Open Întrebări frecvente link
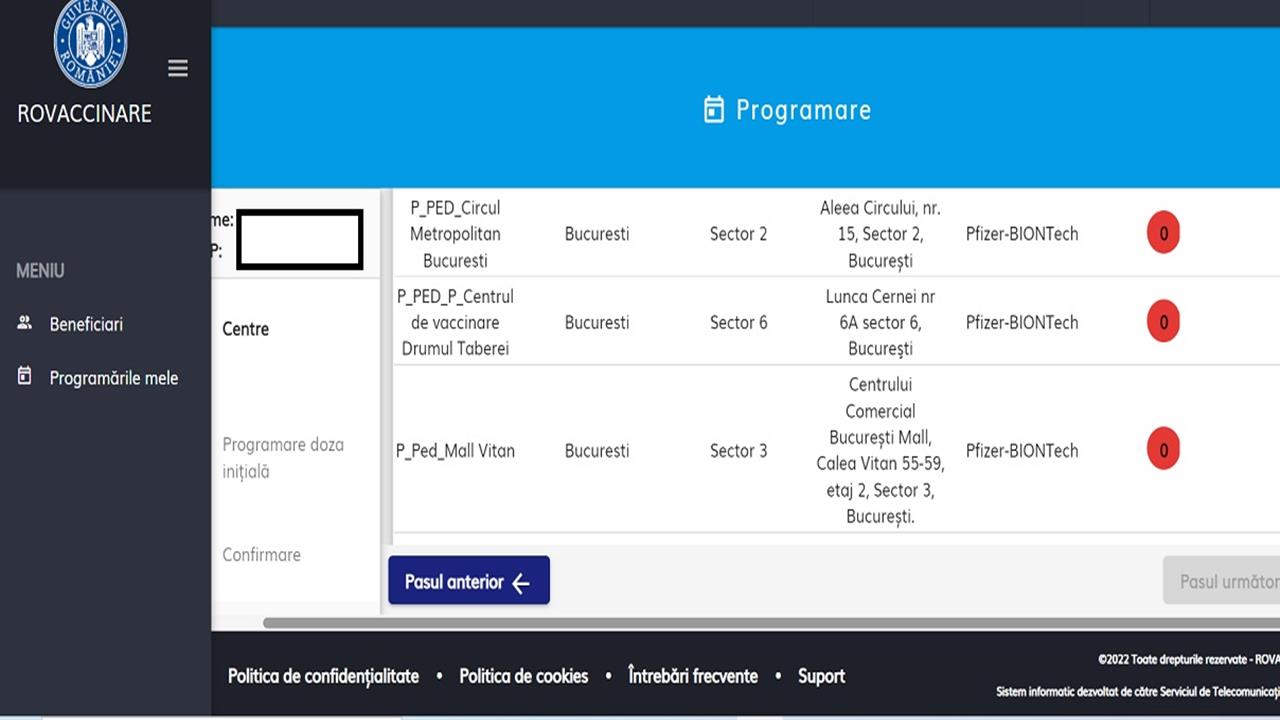This screenshot has height=720, width=1280. 693,676
